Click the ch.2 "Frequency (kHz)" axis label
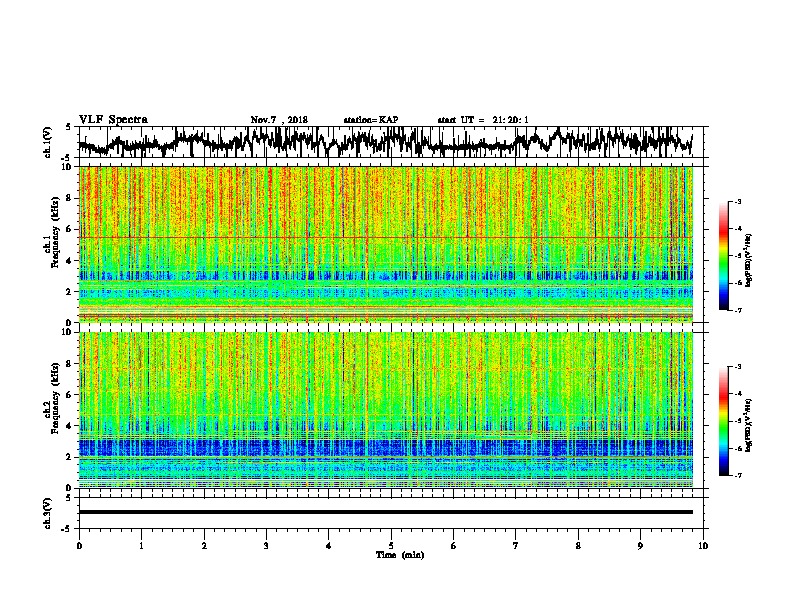 click(x=54, y=398)
